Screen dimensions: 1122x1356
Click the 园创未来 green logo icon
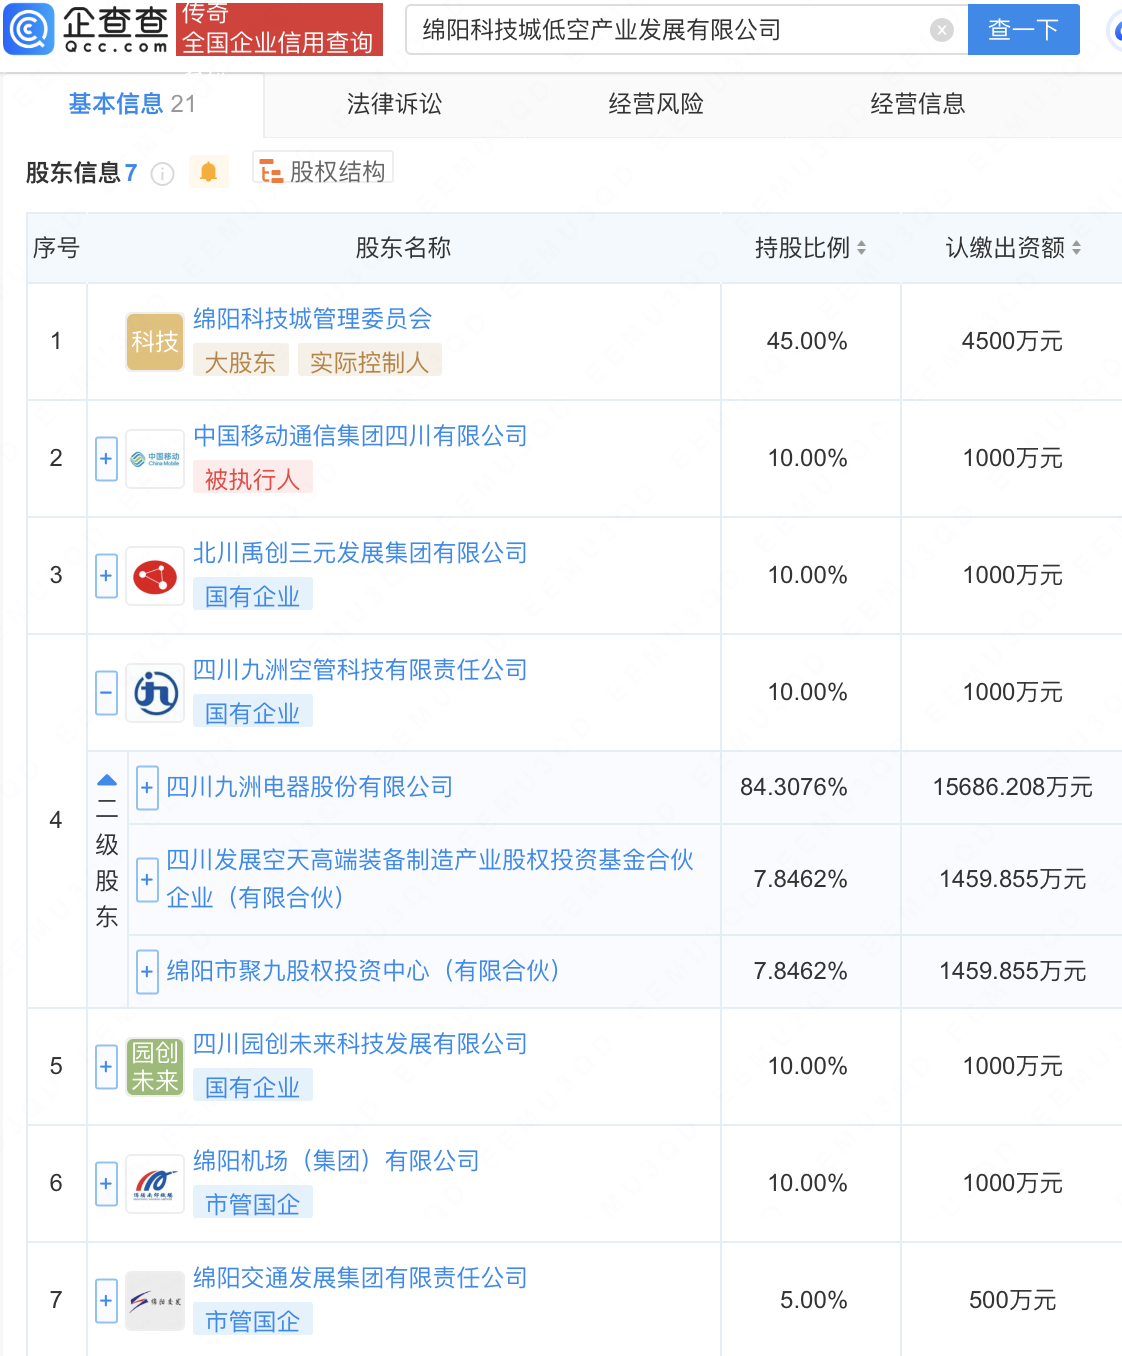[x=155, y=1067]
